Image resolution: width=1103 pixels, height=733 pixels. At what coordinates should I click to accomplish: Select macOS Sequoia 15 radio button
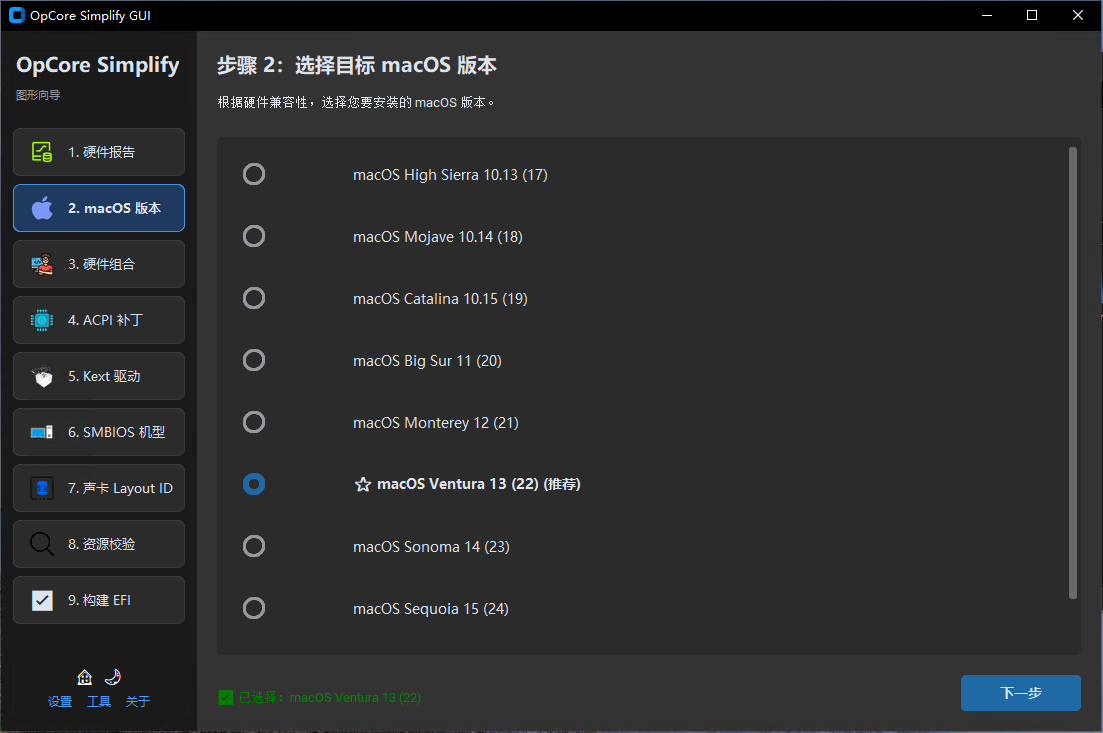(x=254, y=607)
